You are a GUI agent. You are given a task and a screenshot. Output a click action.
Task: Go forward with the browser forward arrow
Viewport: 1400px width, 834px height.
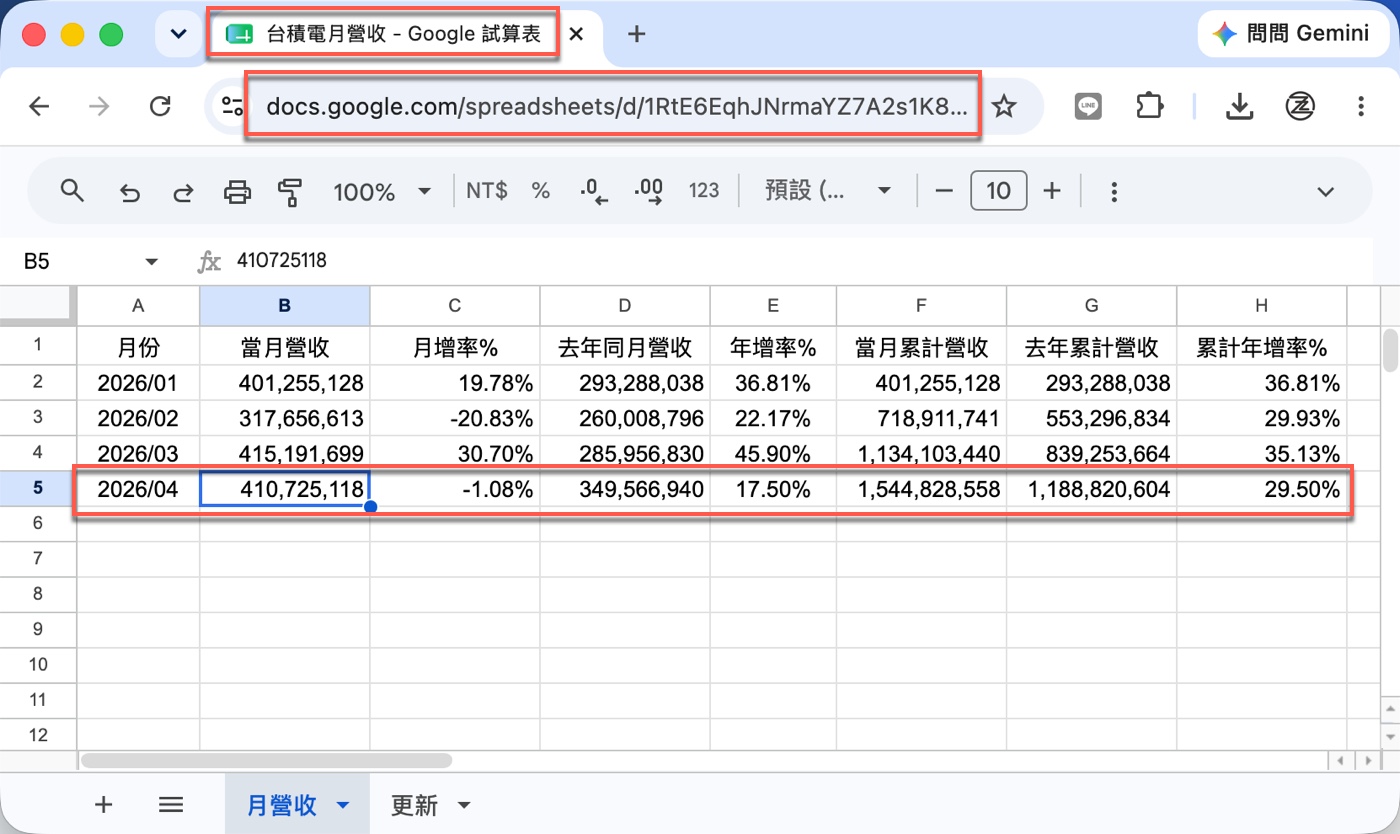tap(99, 107)
